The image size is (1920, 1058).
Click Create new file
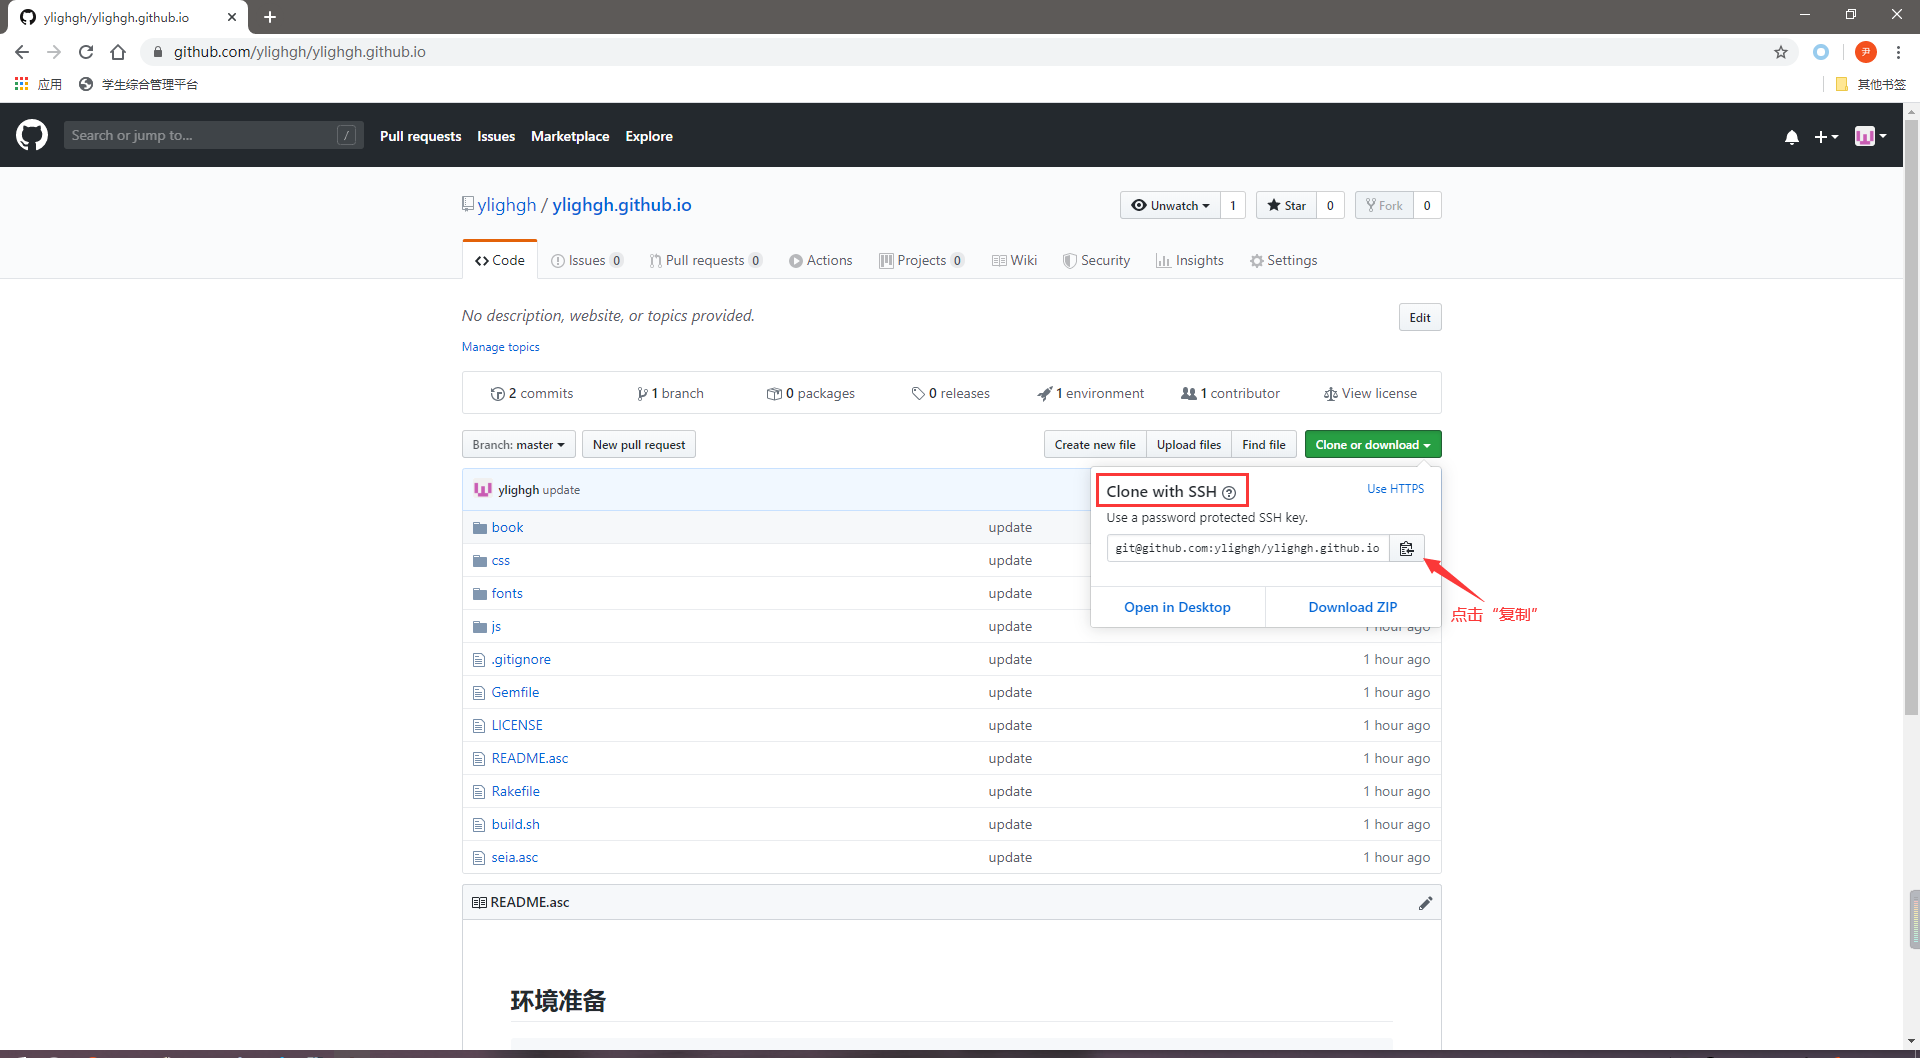(1095, 444)
